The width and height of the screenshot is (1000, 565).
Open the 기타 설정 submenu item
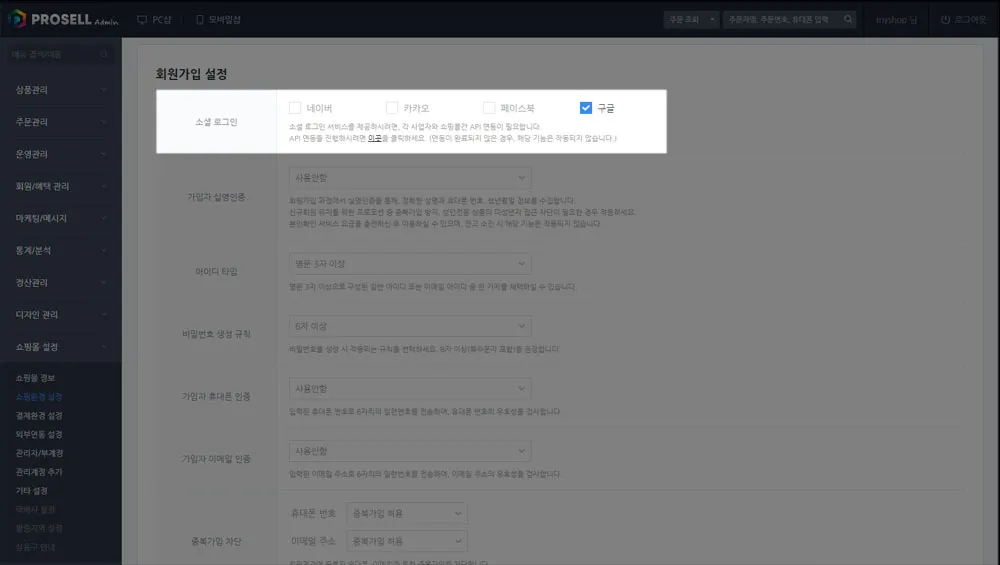pos(32,491)
